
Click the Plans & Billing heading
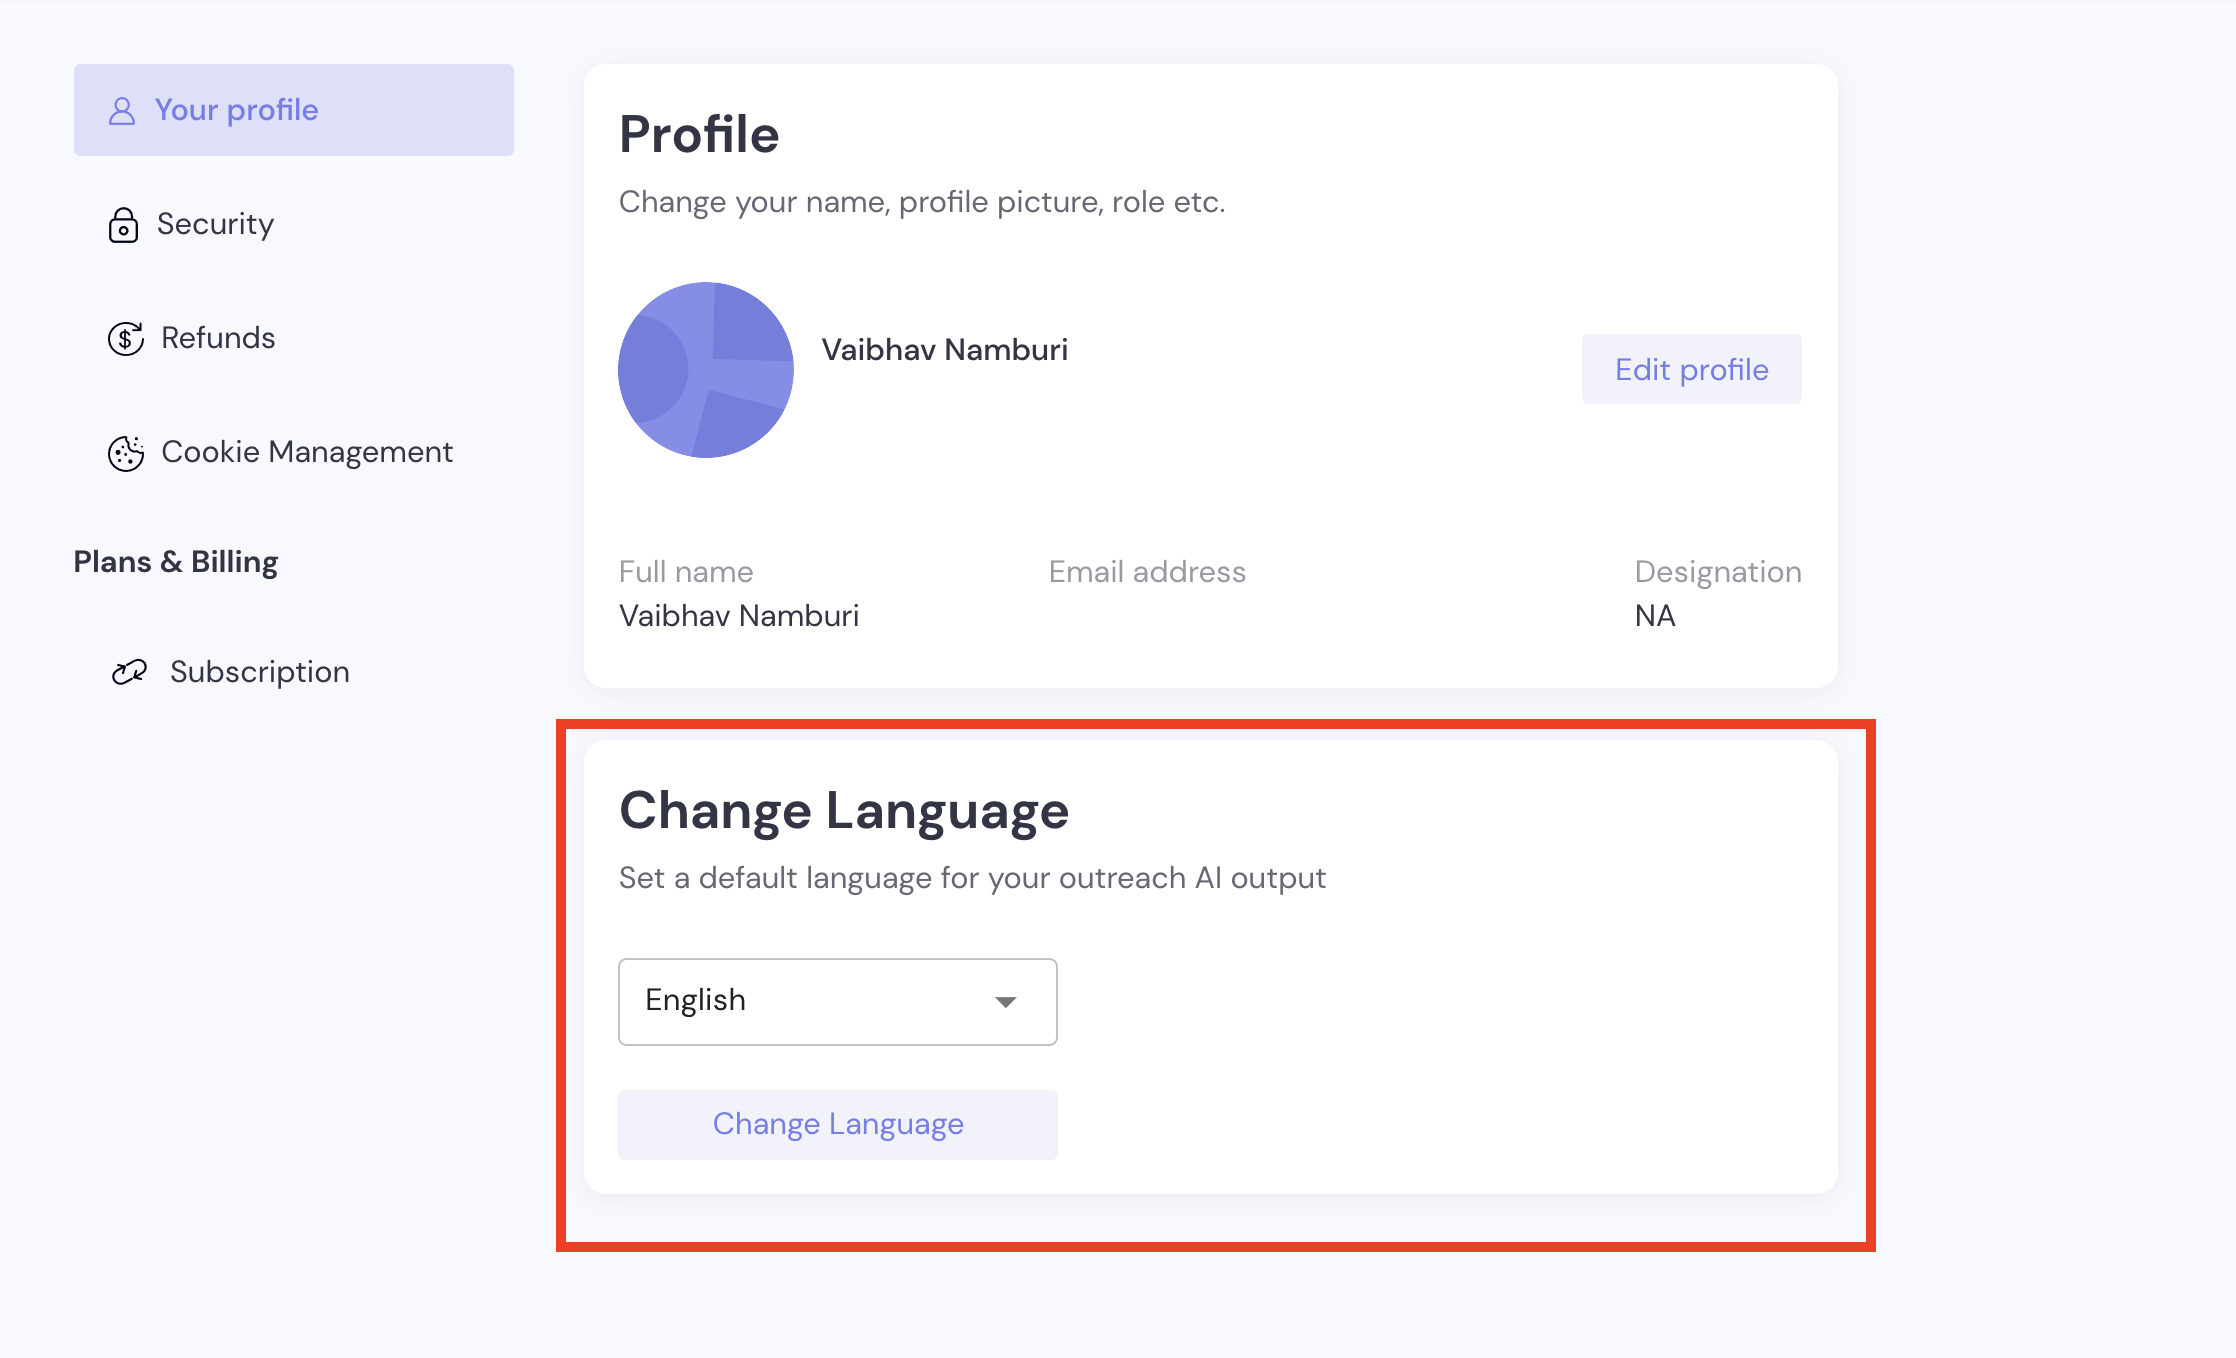176,562
